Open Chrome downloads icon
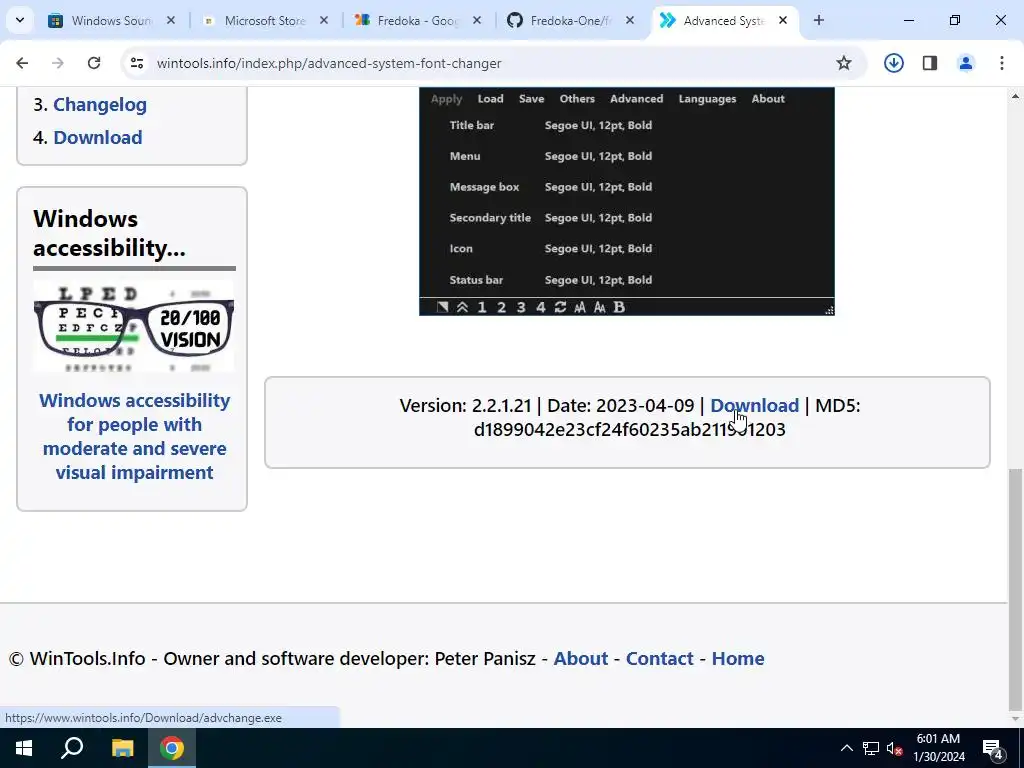Screen dimensions: 1024x768 tap(893, 63)
